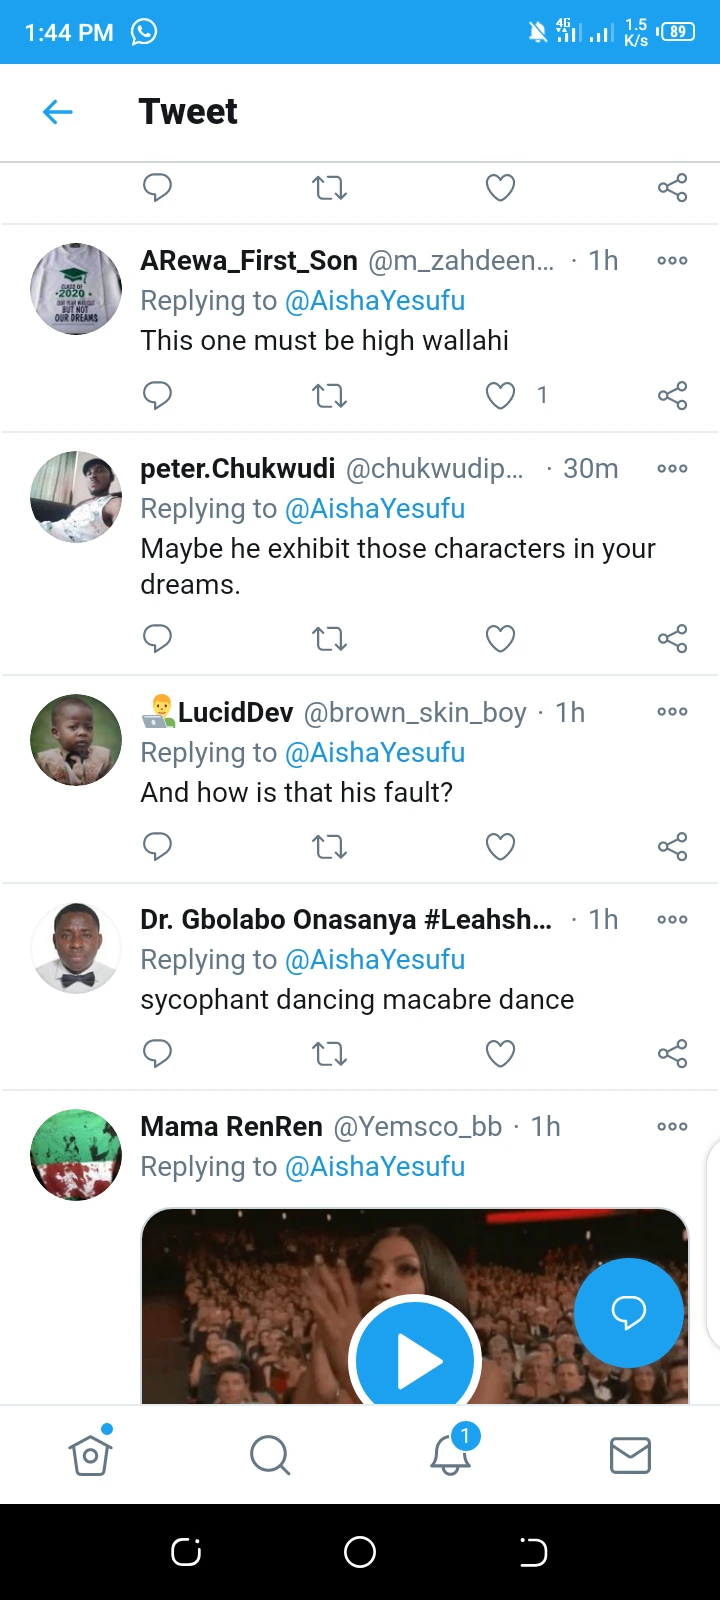The height and width of the screenshot is (1600, 720).
Task: Expand overflow menu on Mama RenRen's tweet
Action: pyautogui.click(x=672, y=1127)
